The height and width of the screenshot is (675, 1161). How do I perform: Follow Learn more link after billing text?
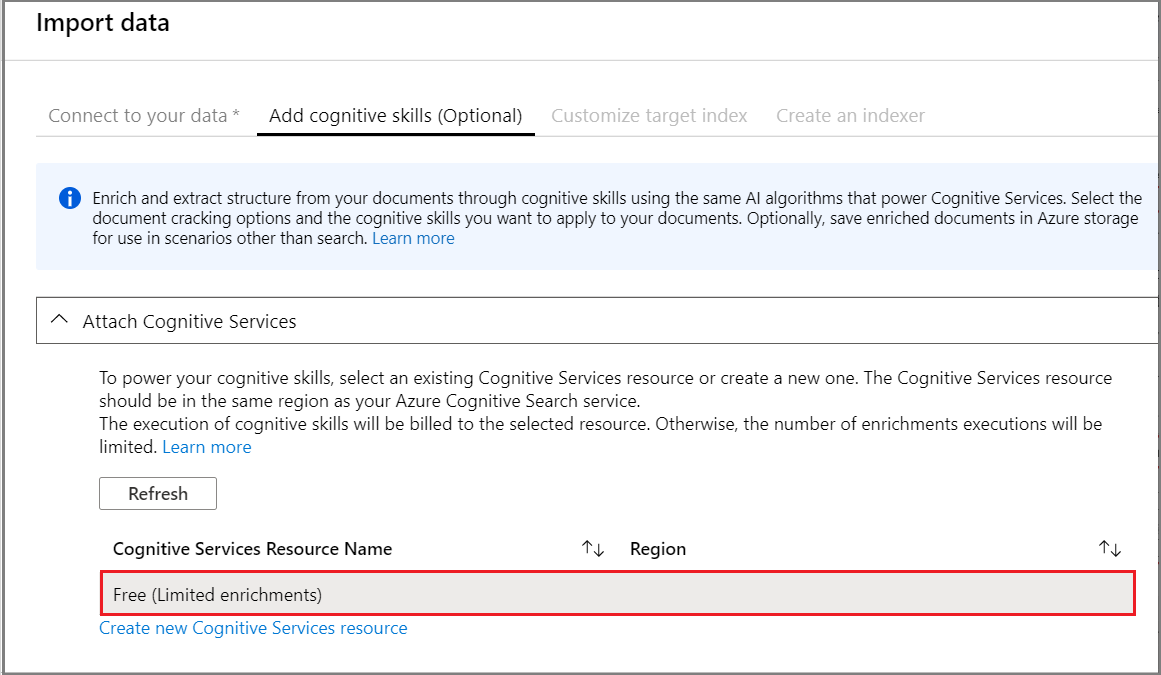207,447
